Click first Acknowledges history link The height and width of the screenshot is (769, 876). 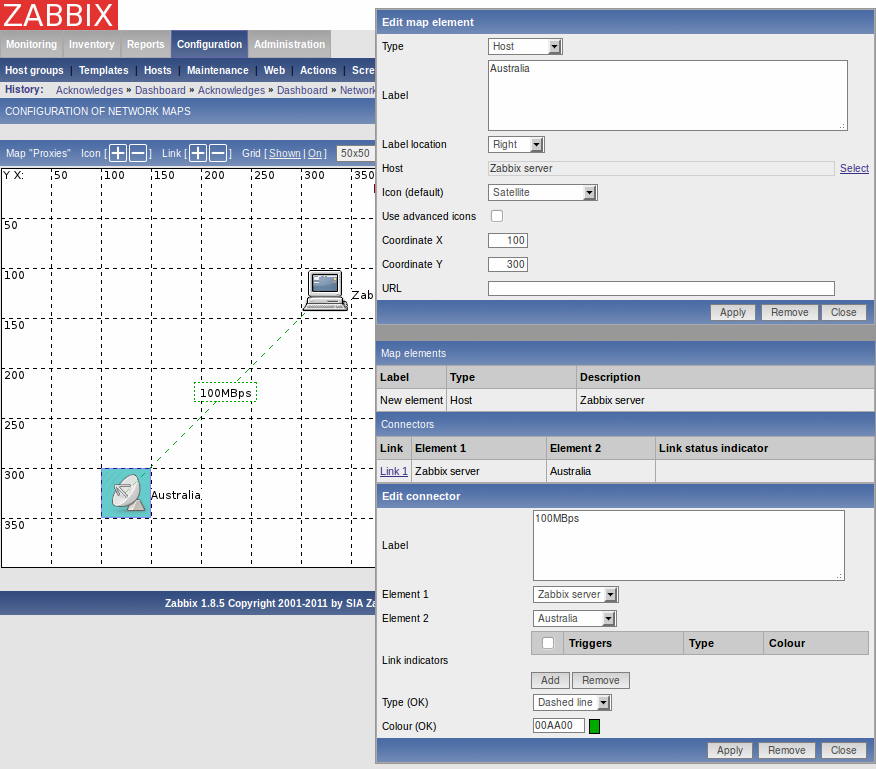tap(89, 90)
